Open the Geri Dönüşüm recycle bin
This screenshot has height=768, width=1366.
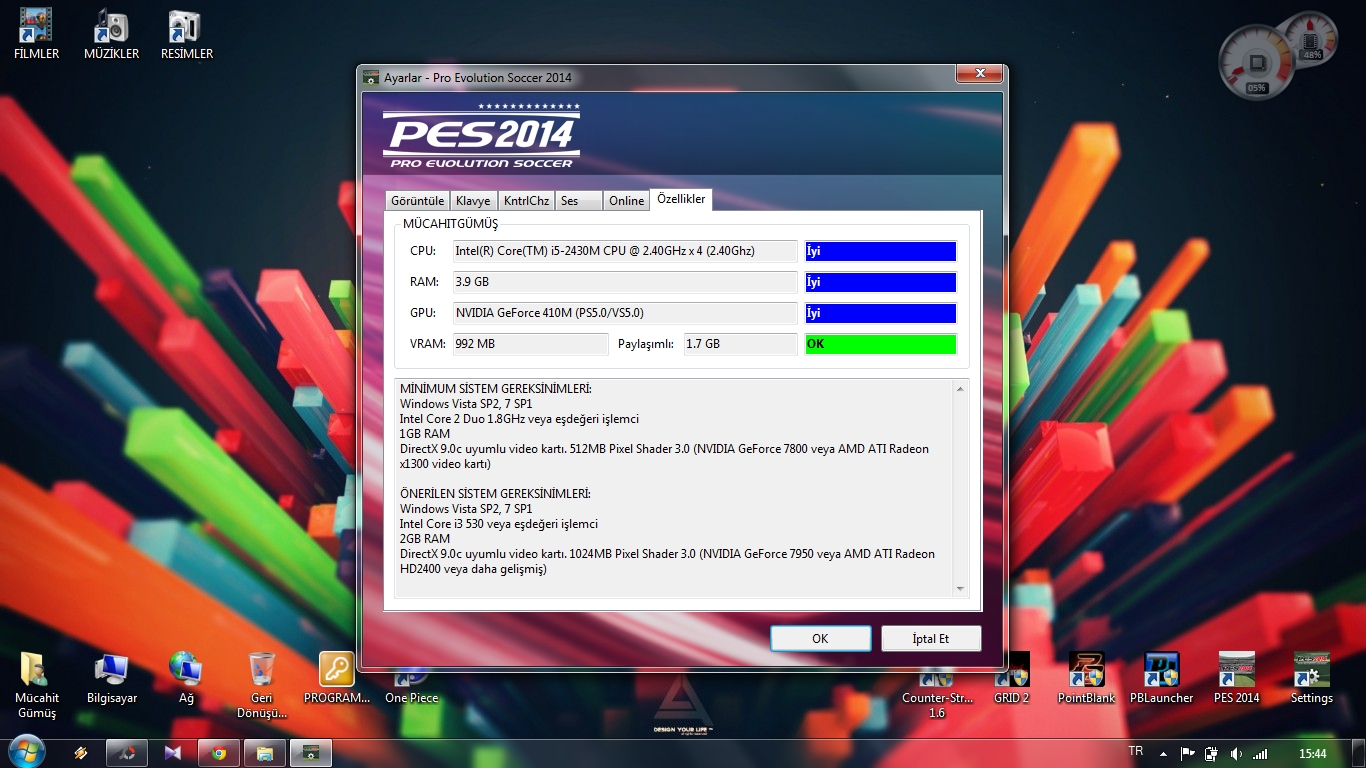[262, 685]
